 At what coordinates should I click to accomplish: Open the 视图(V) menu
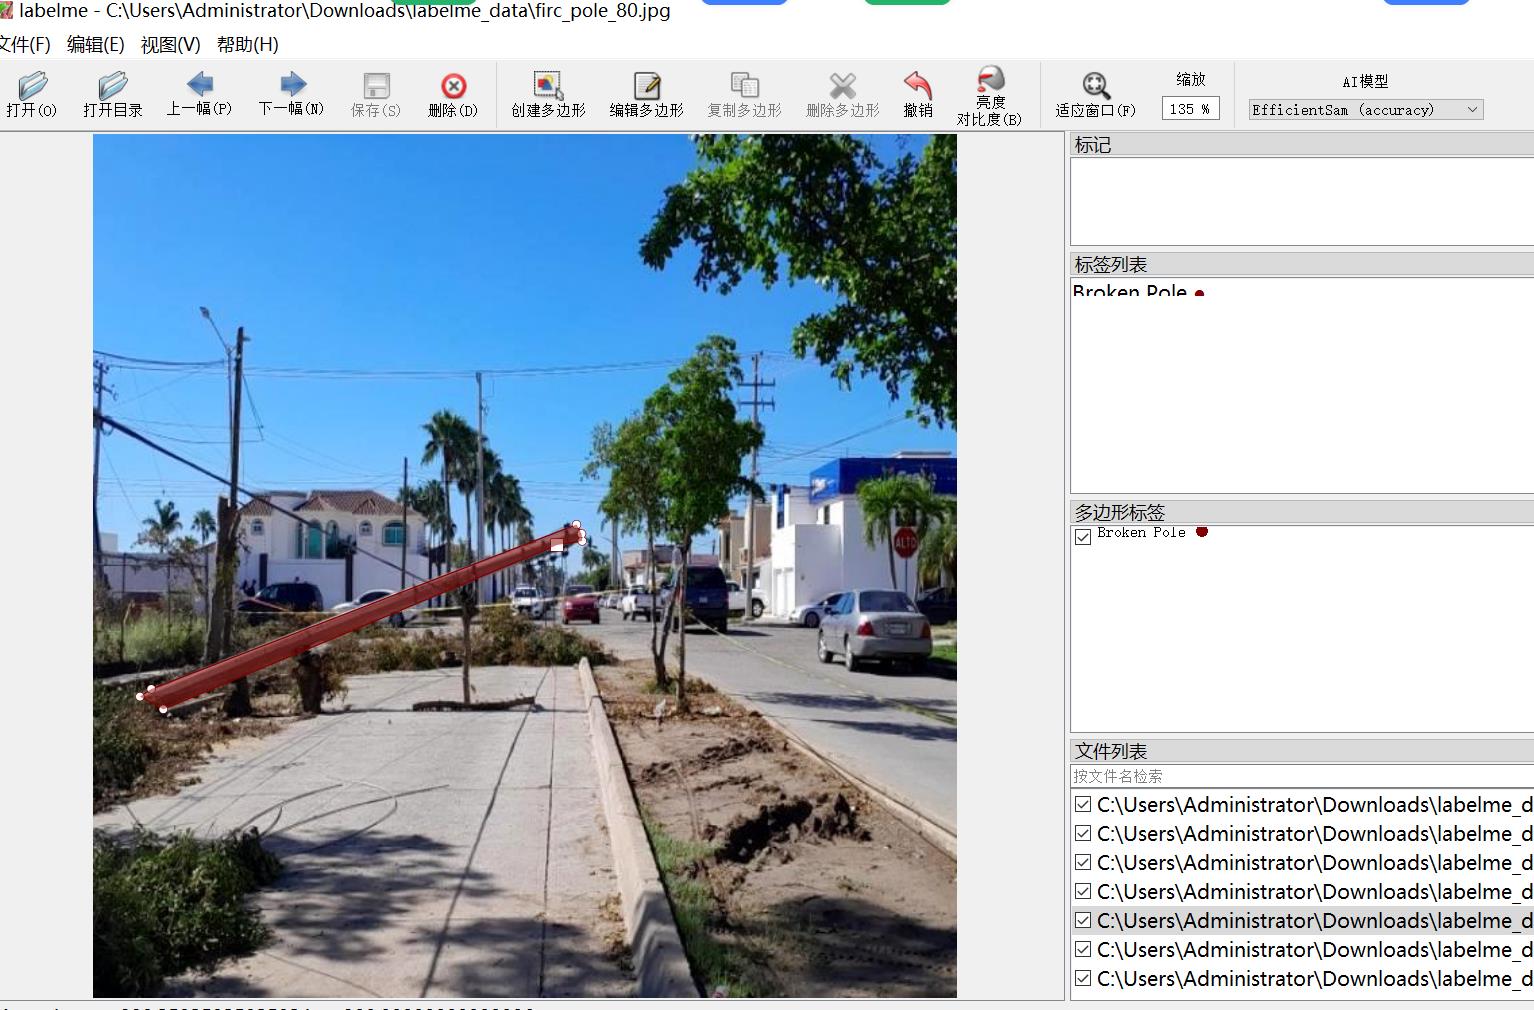point(170,45)
